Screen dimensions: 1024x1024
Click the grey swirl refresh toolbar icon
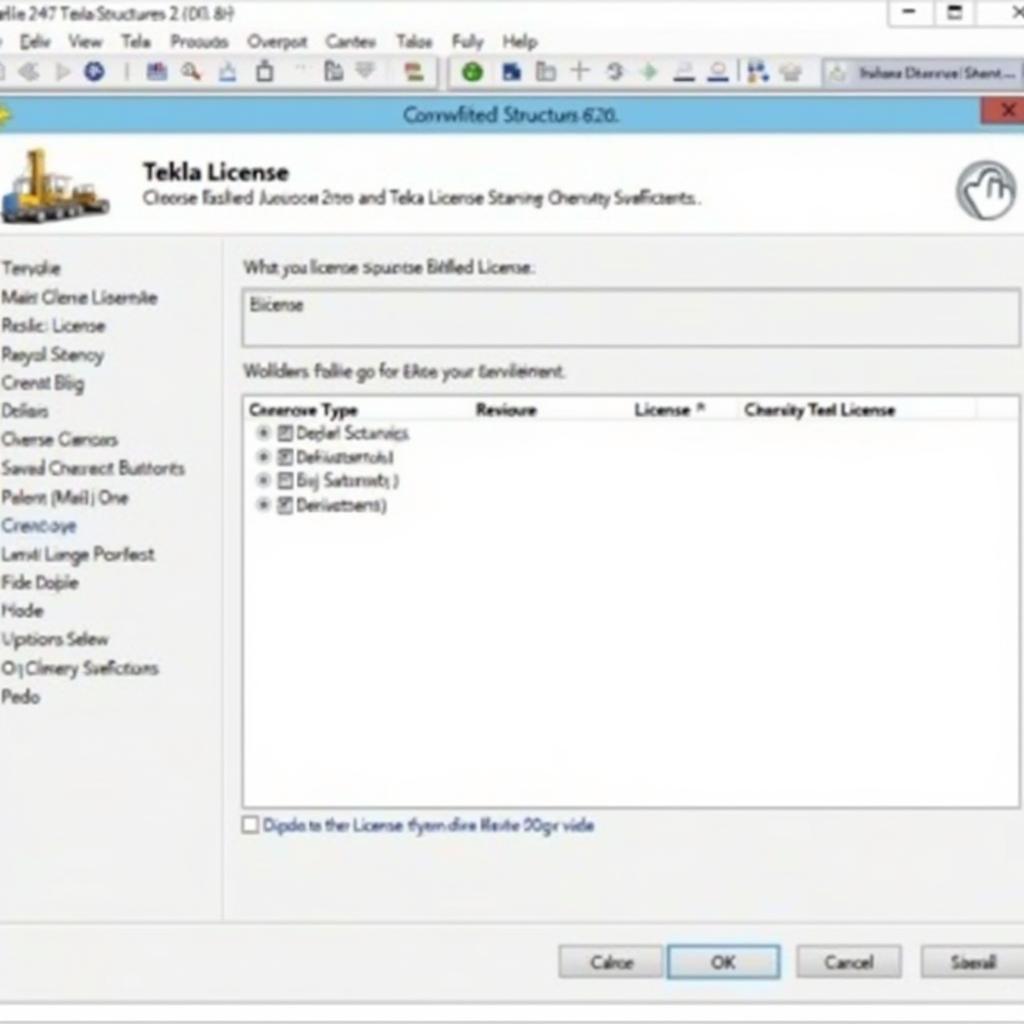tap(615, 71)
